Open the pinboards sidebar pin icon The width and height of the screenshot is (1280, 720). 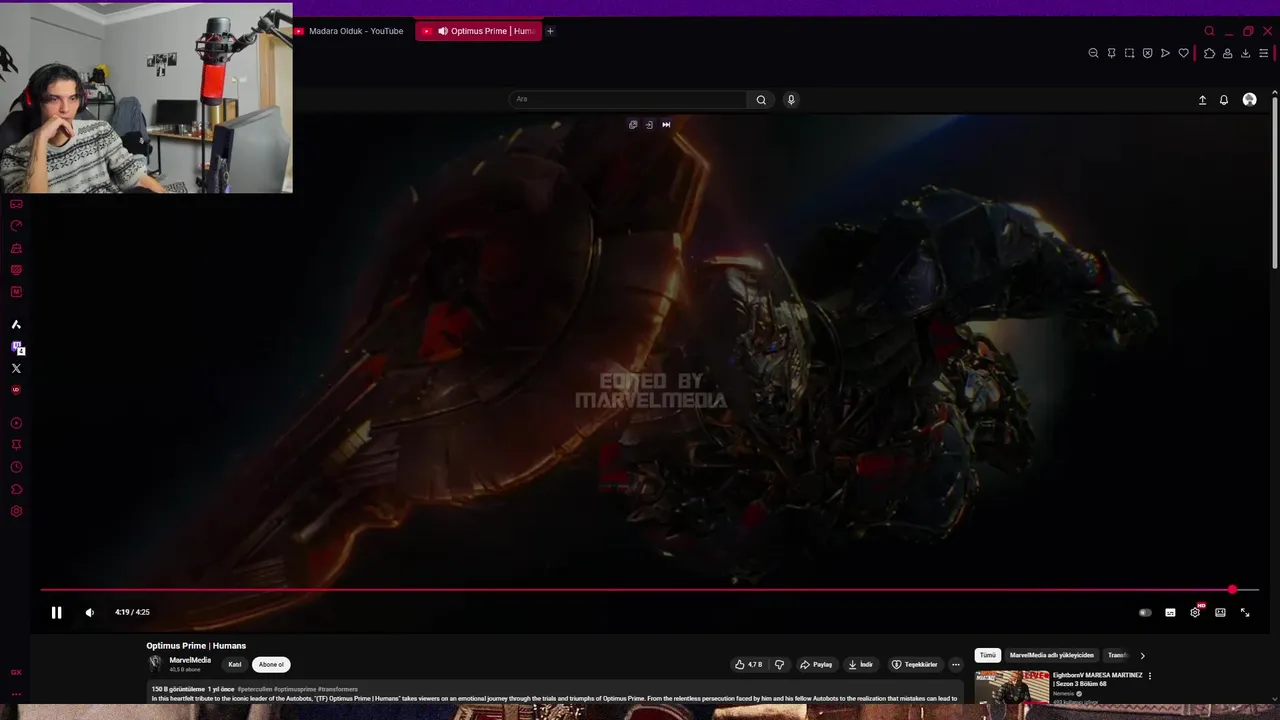[16, 445]
